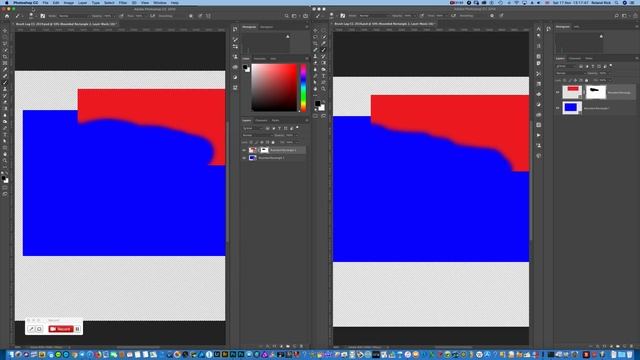Screen dimensions: 640x360
Task: Open Finder from the Dock
Action: [x=11, y=355]
